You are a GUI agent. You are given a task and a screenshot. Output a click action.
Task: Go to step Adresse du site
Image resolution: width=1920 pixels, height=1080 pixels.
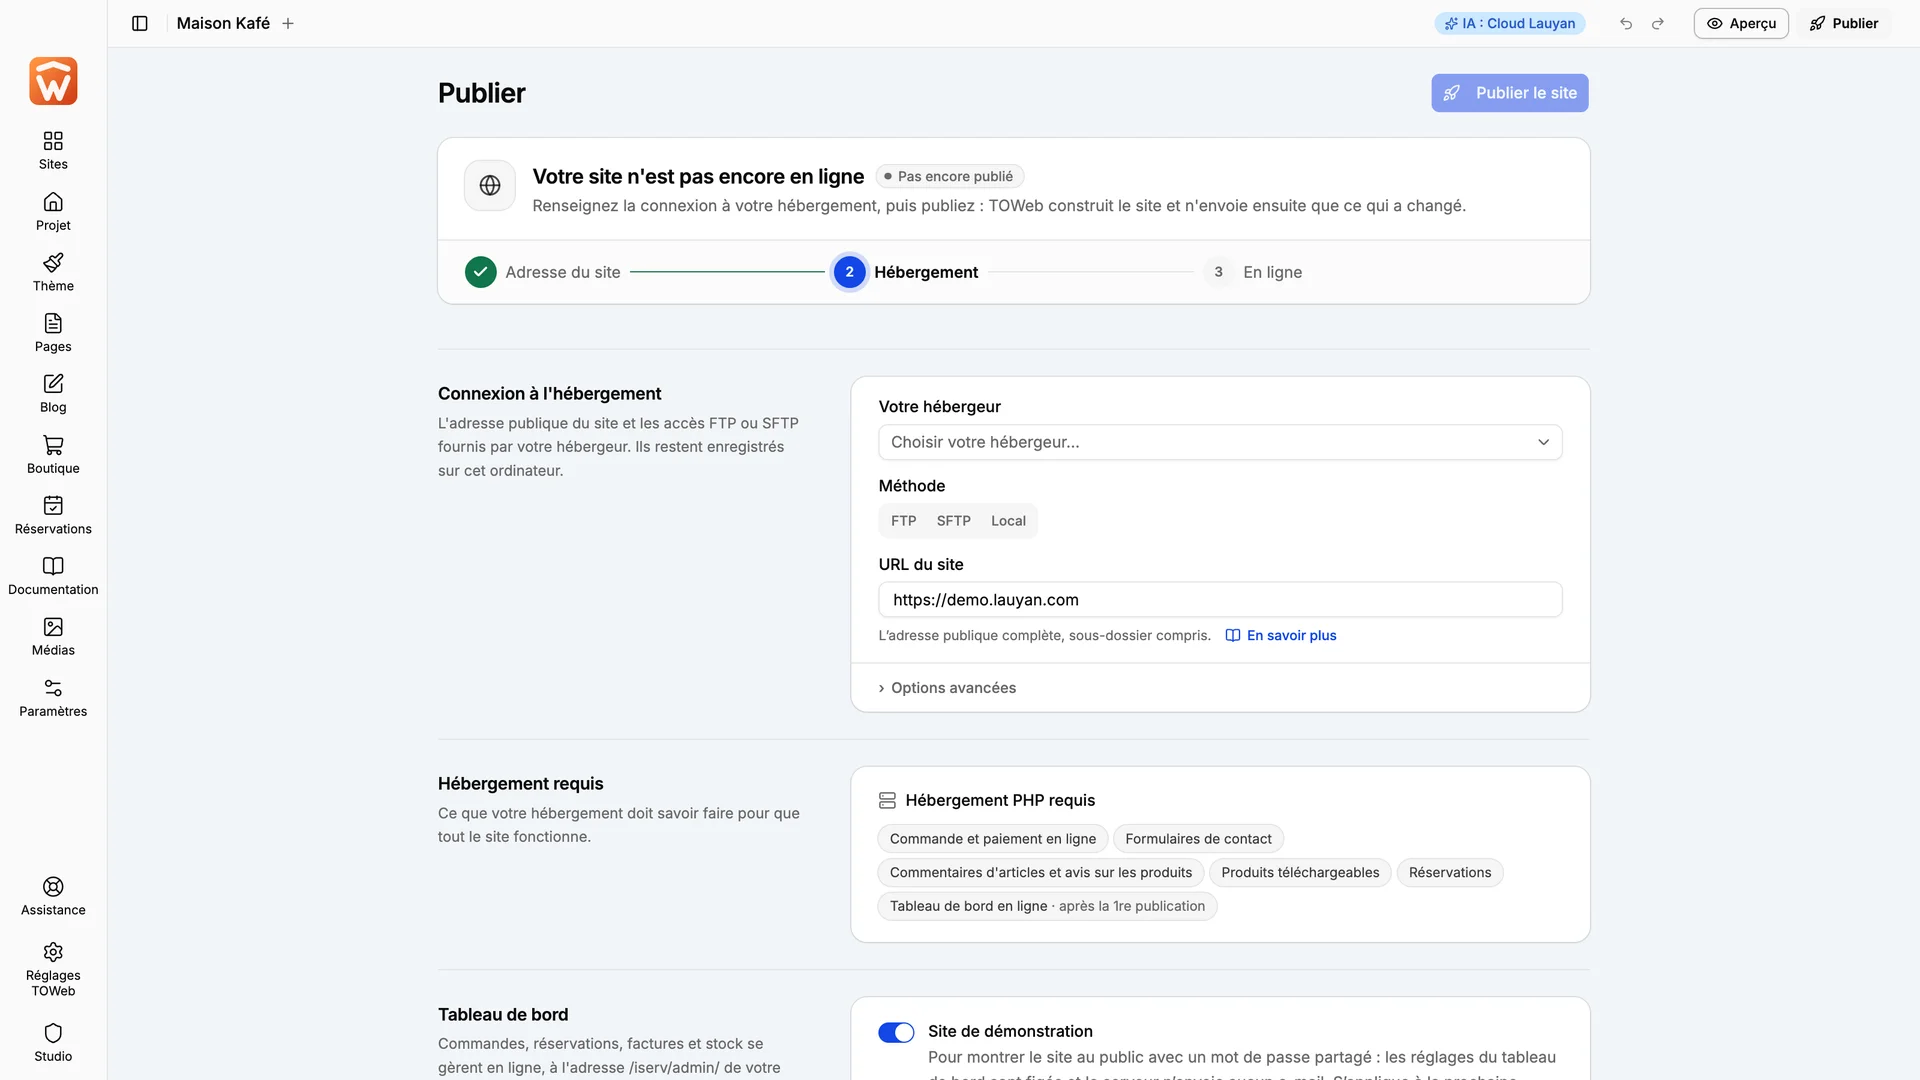point(543,272)
